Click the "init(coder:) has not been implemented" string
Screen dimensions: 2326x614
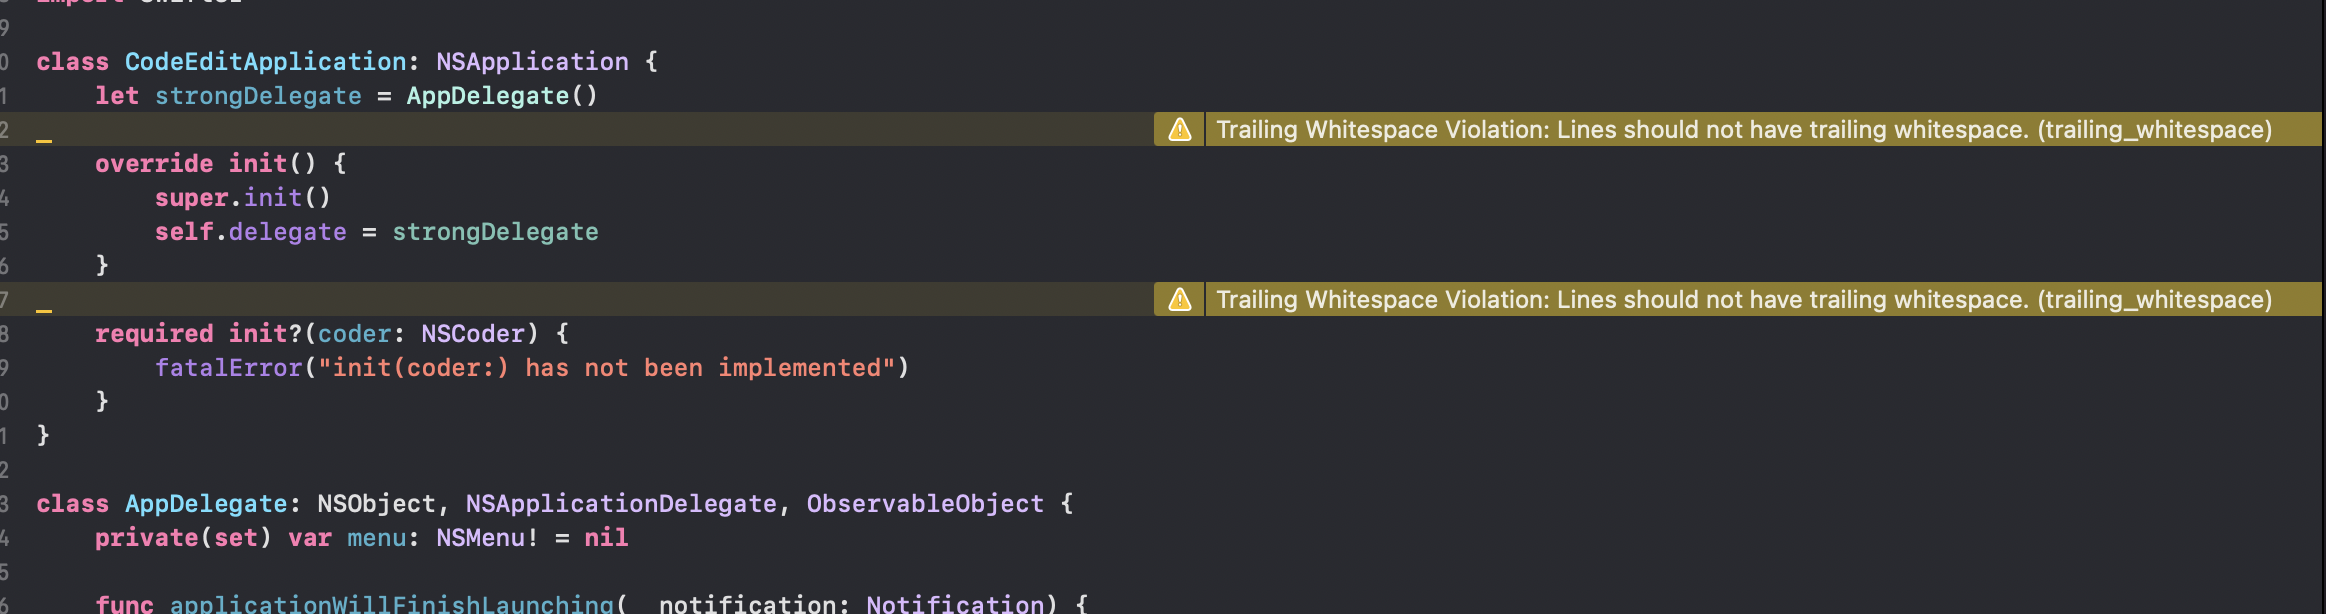point(606,368)
